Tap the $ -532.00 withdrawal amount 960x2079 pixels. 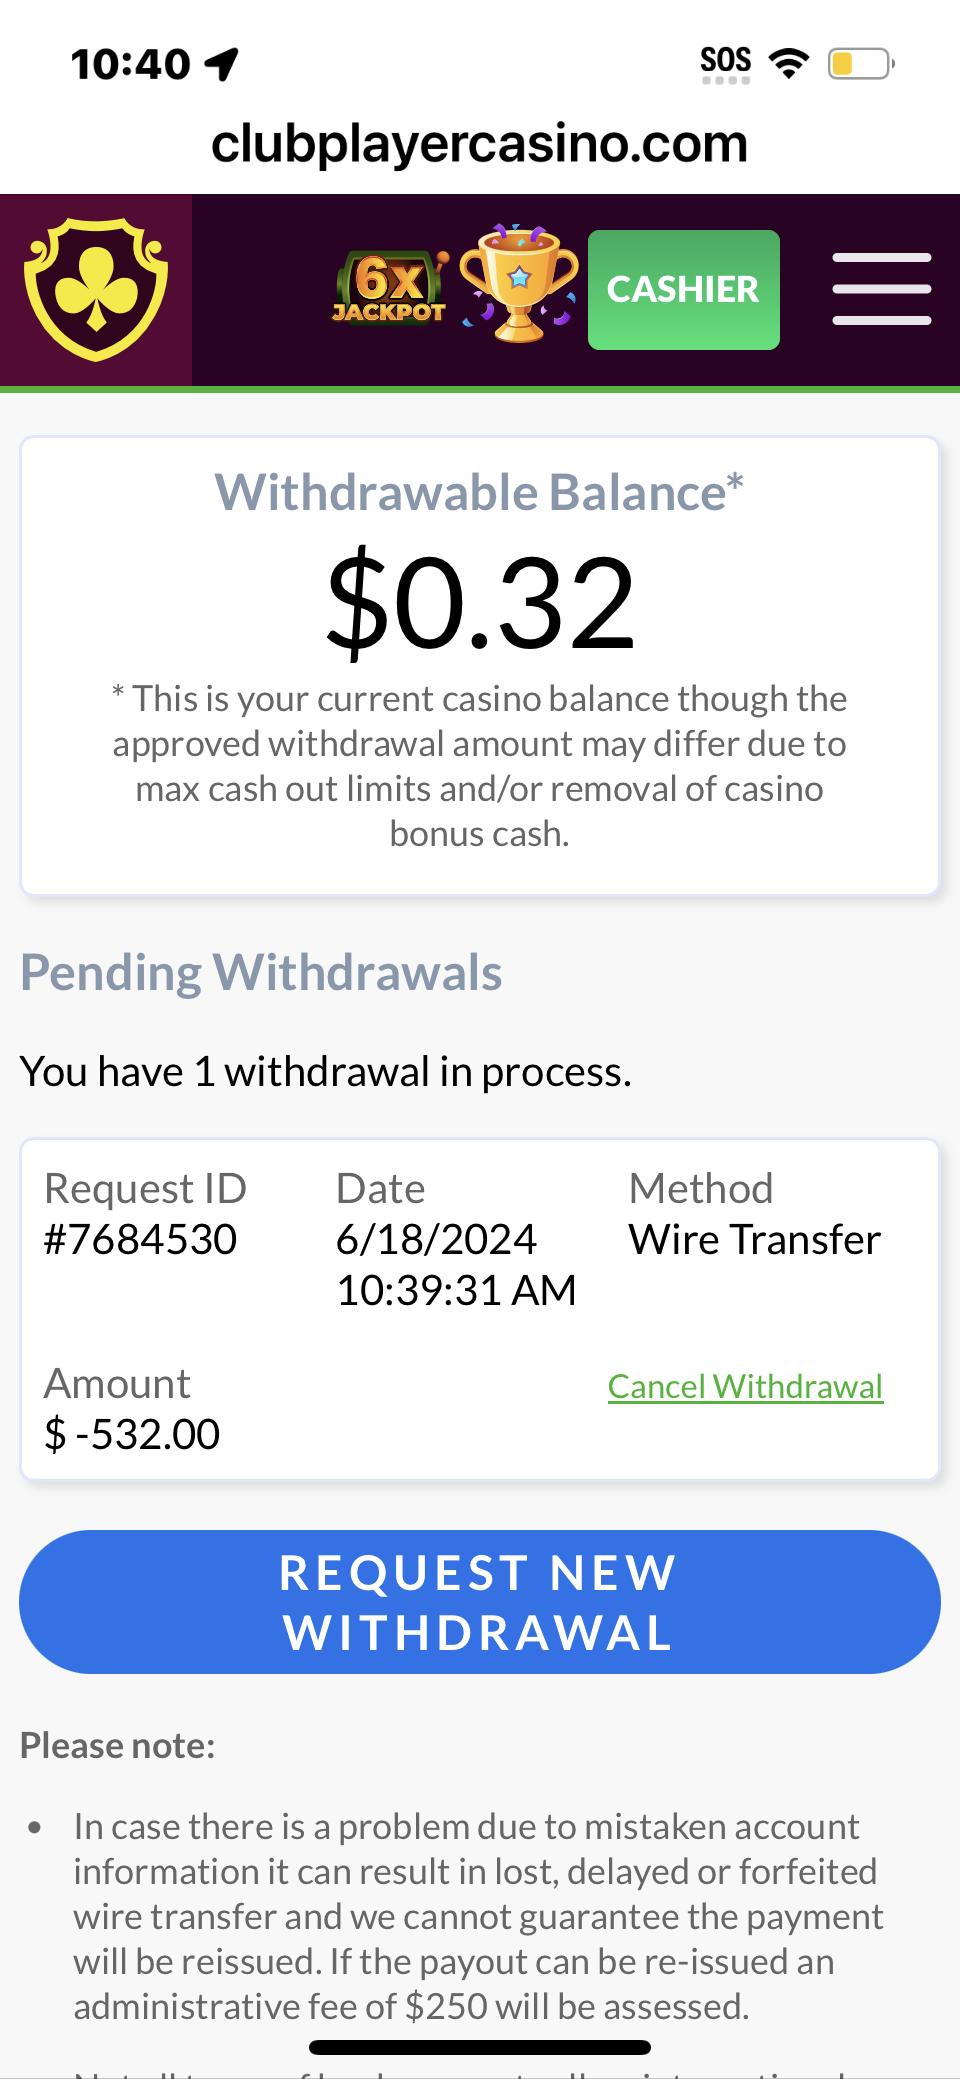click(x=132, y=1434)
